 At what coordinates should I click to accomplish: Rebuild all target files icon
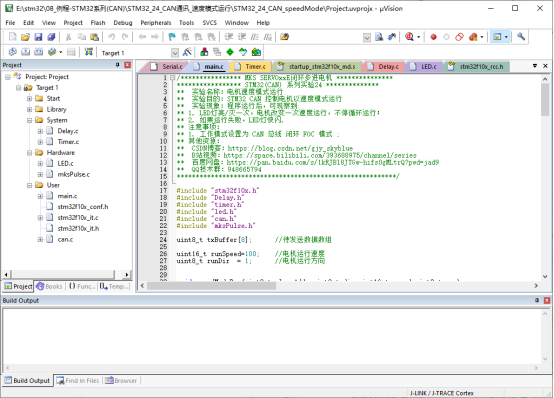click(39, 52)
